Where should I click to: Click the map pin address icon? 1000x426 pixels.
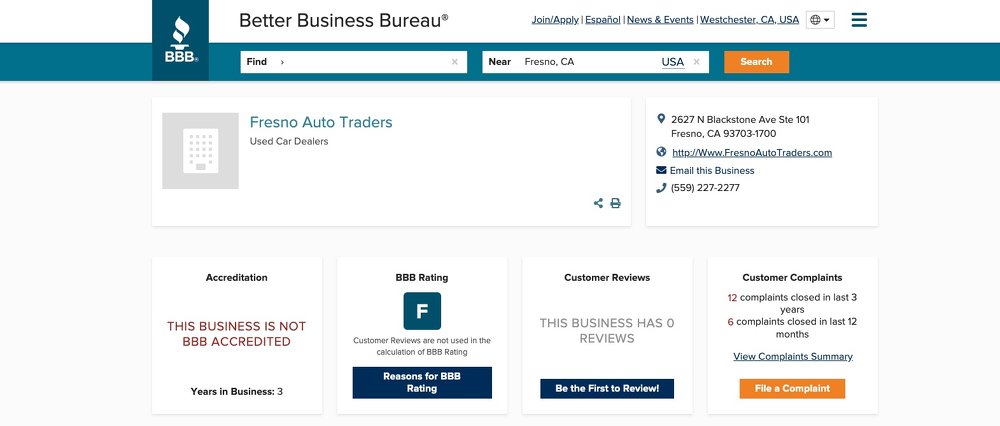pos(661,119)
